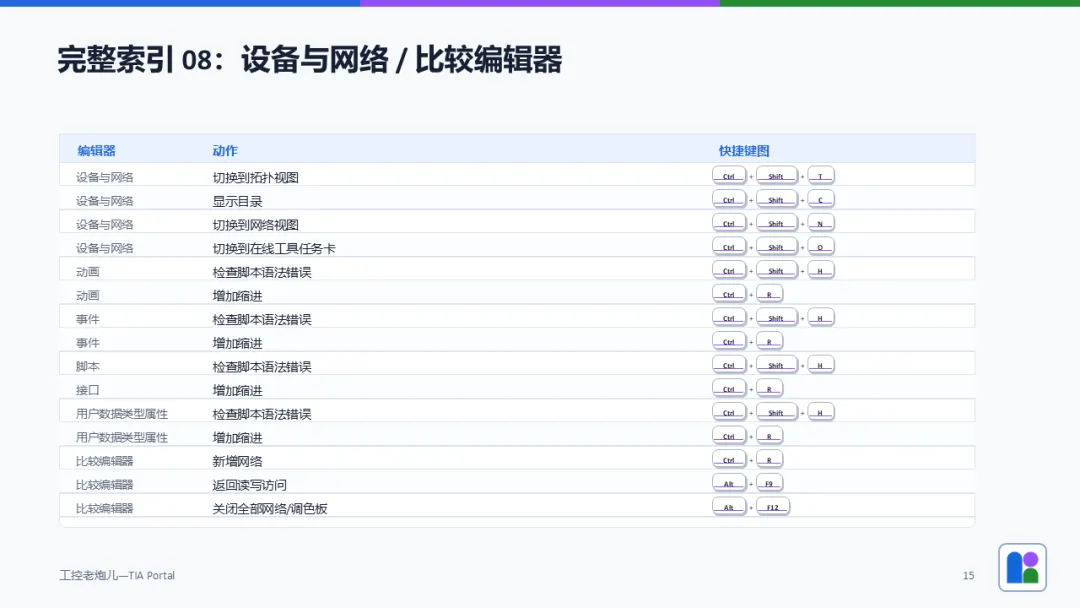Click the R key cap in the 接口 row
1080x608 pixels.
769,389
